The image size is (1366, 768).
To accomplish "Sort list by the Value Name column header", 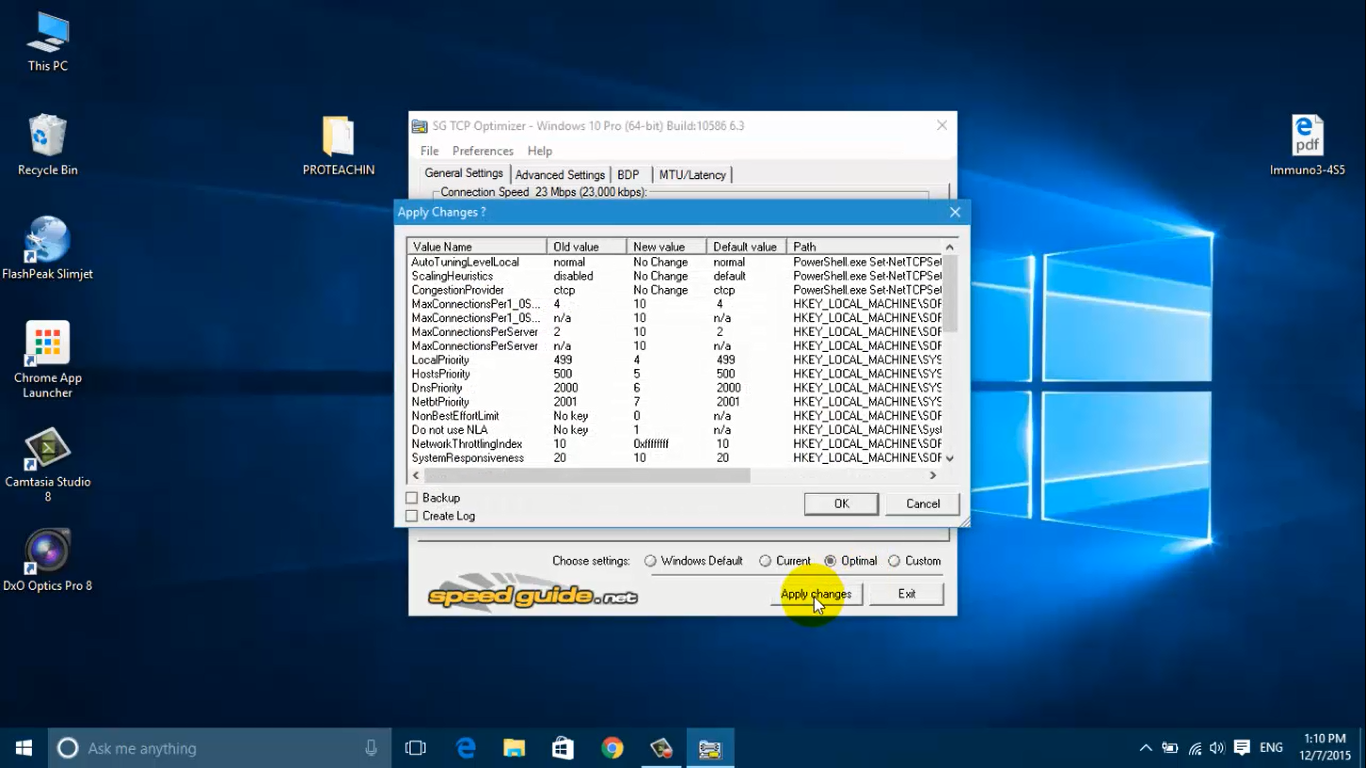I will pyautogui.click(x=476, y=246).
